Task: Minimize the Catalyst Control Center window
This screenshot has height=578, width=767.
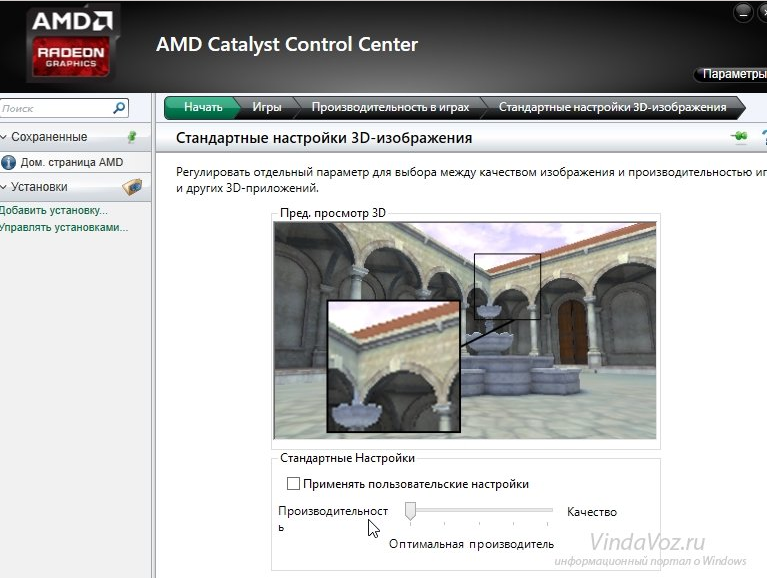Action: tap(743, 13)
